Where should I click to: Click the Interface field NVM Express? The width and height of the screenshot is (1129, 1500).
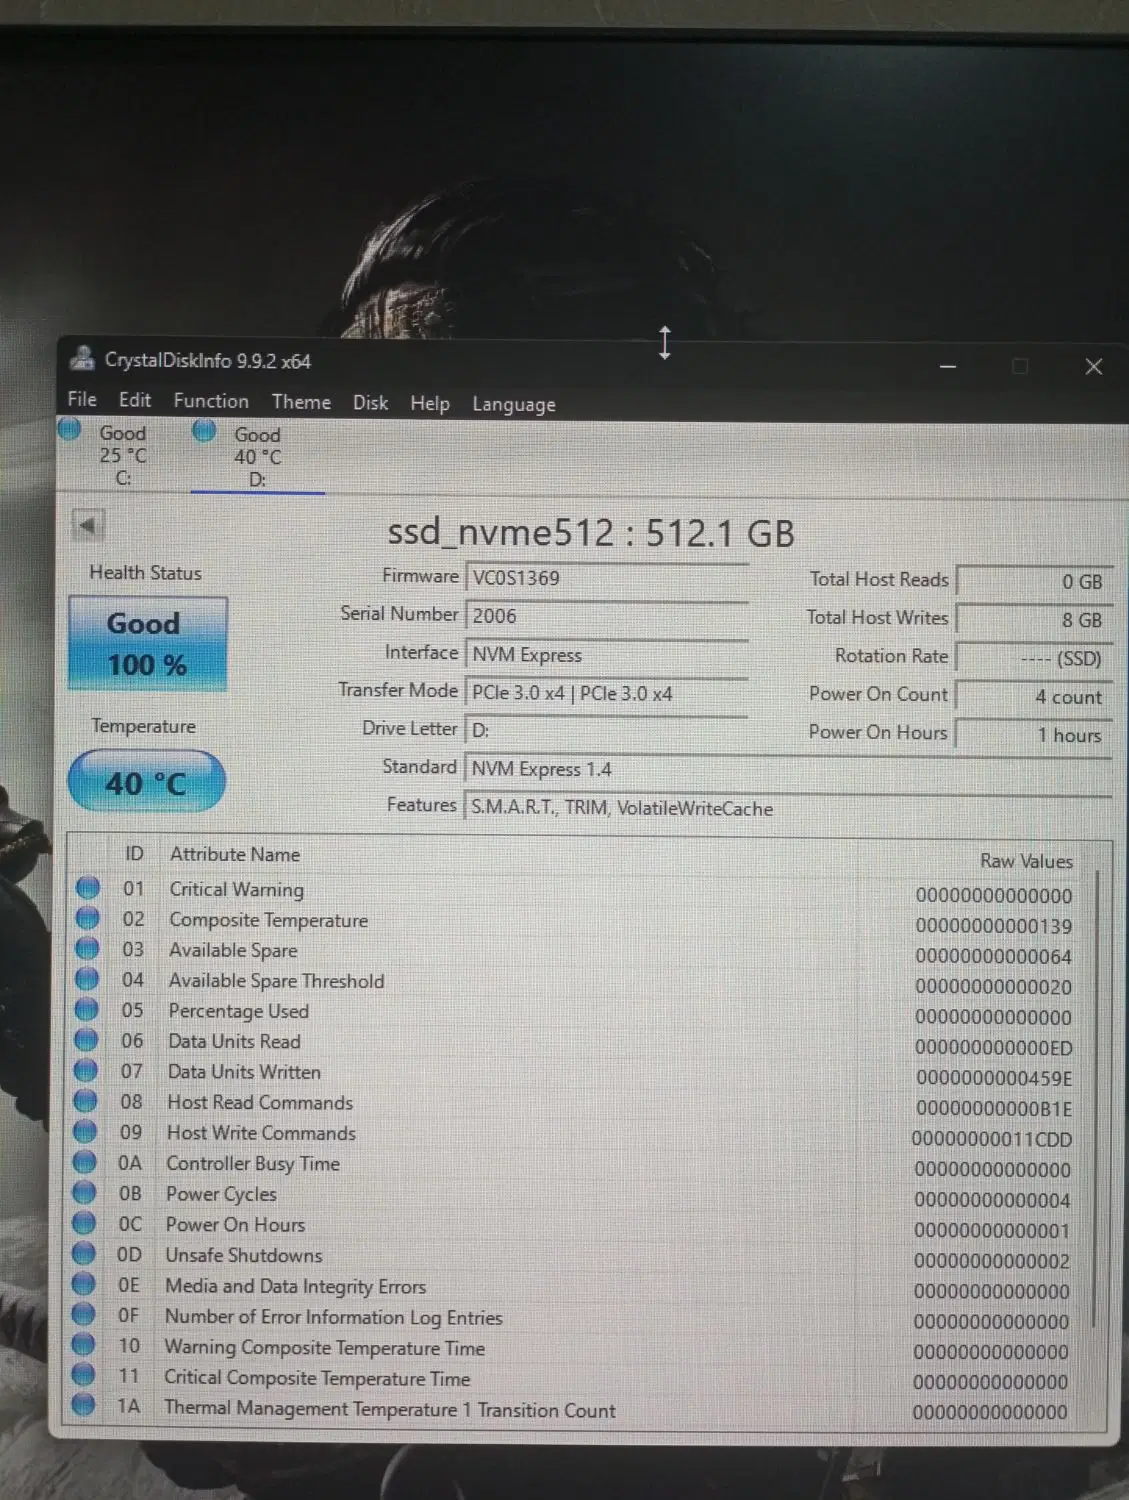pyautogui.click(x=607, y=655)
